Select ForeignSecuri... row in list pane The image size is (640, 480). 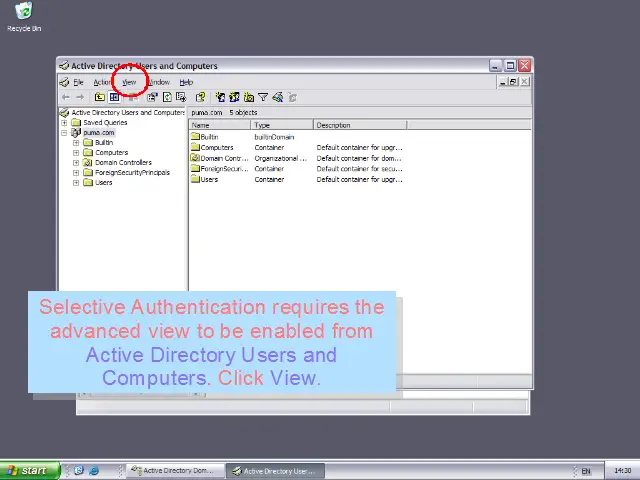(224, 169)
